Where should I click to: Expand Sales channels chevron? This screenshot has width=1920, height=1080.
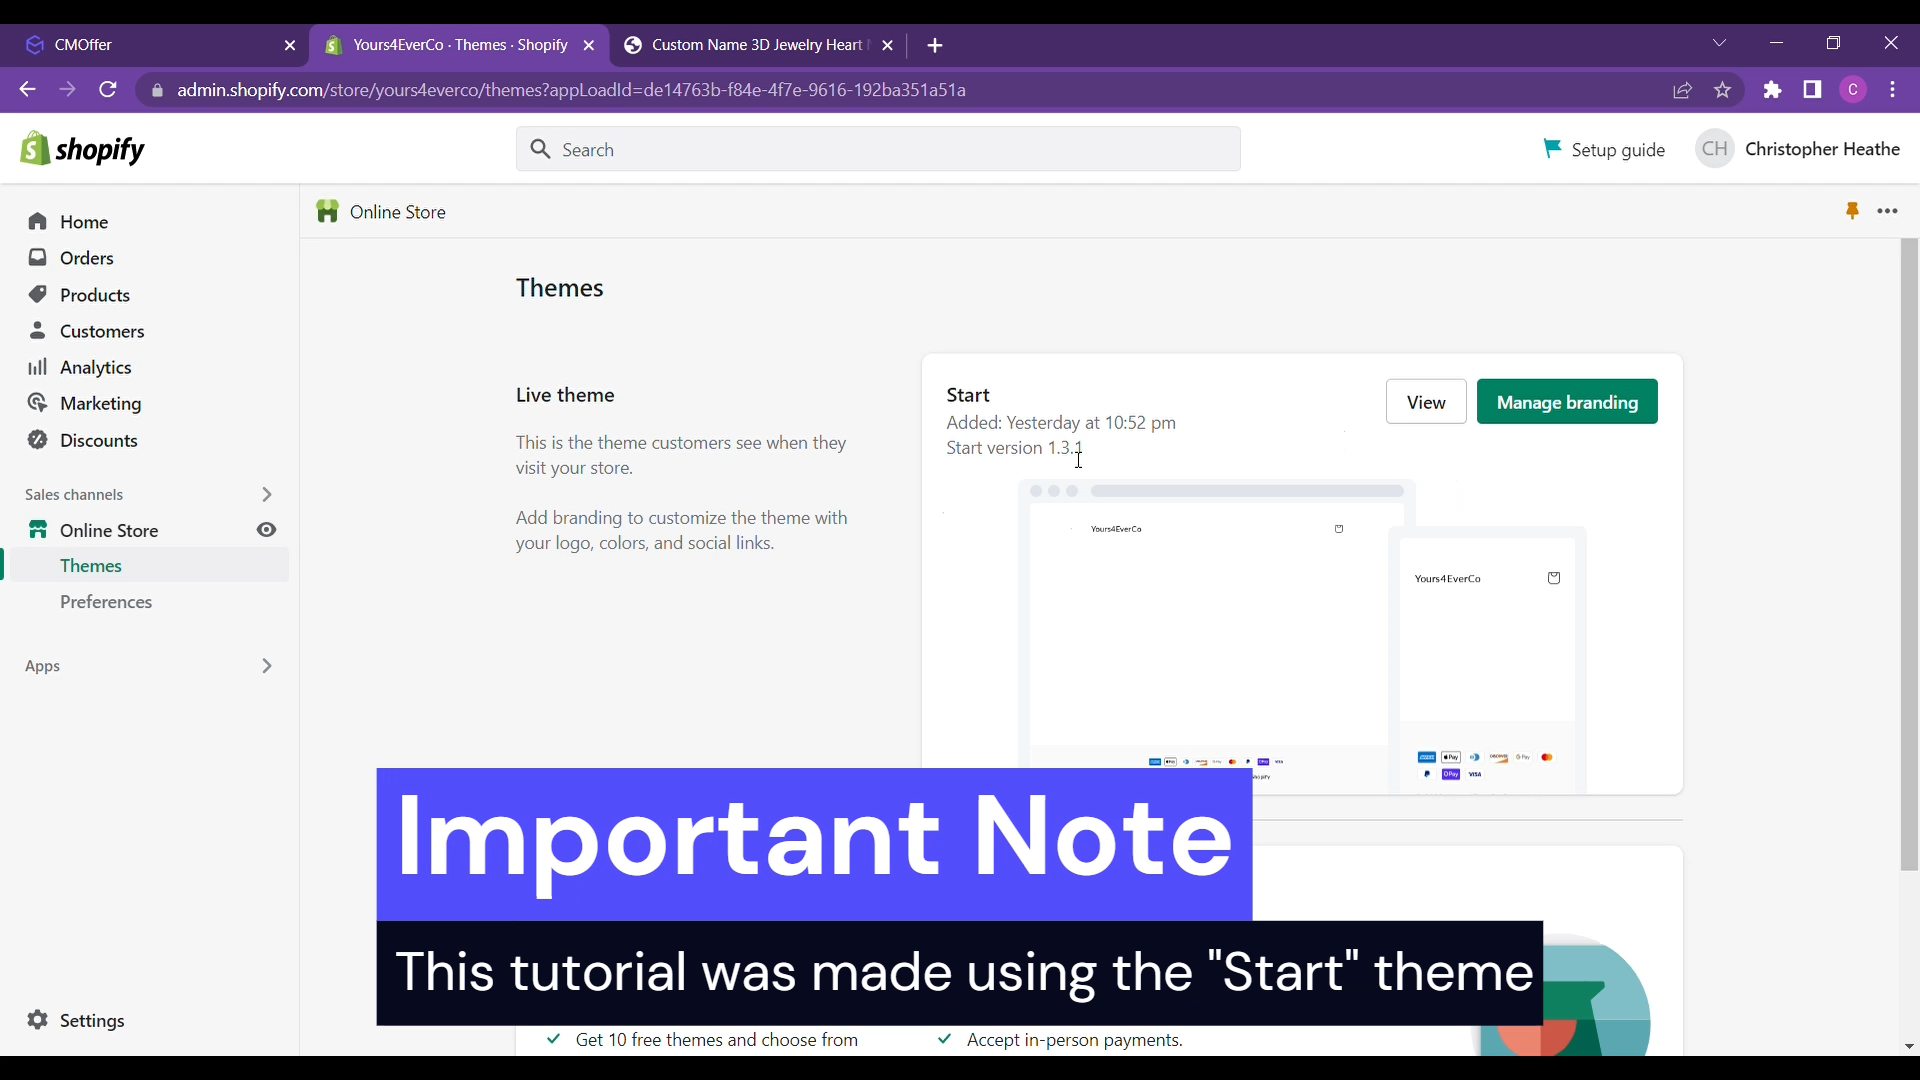coord(266,495)
